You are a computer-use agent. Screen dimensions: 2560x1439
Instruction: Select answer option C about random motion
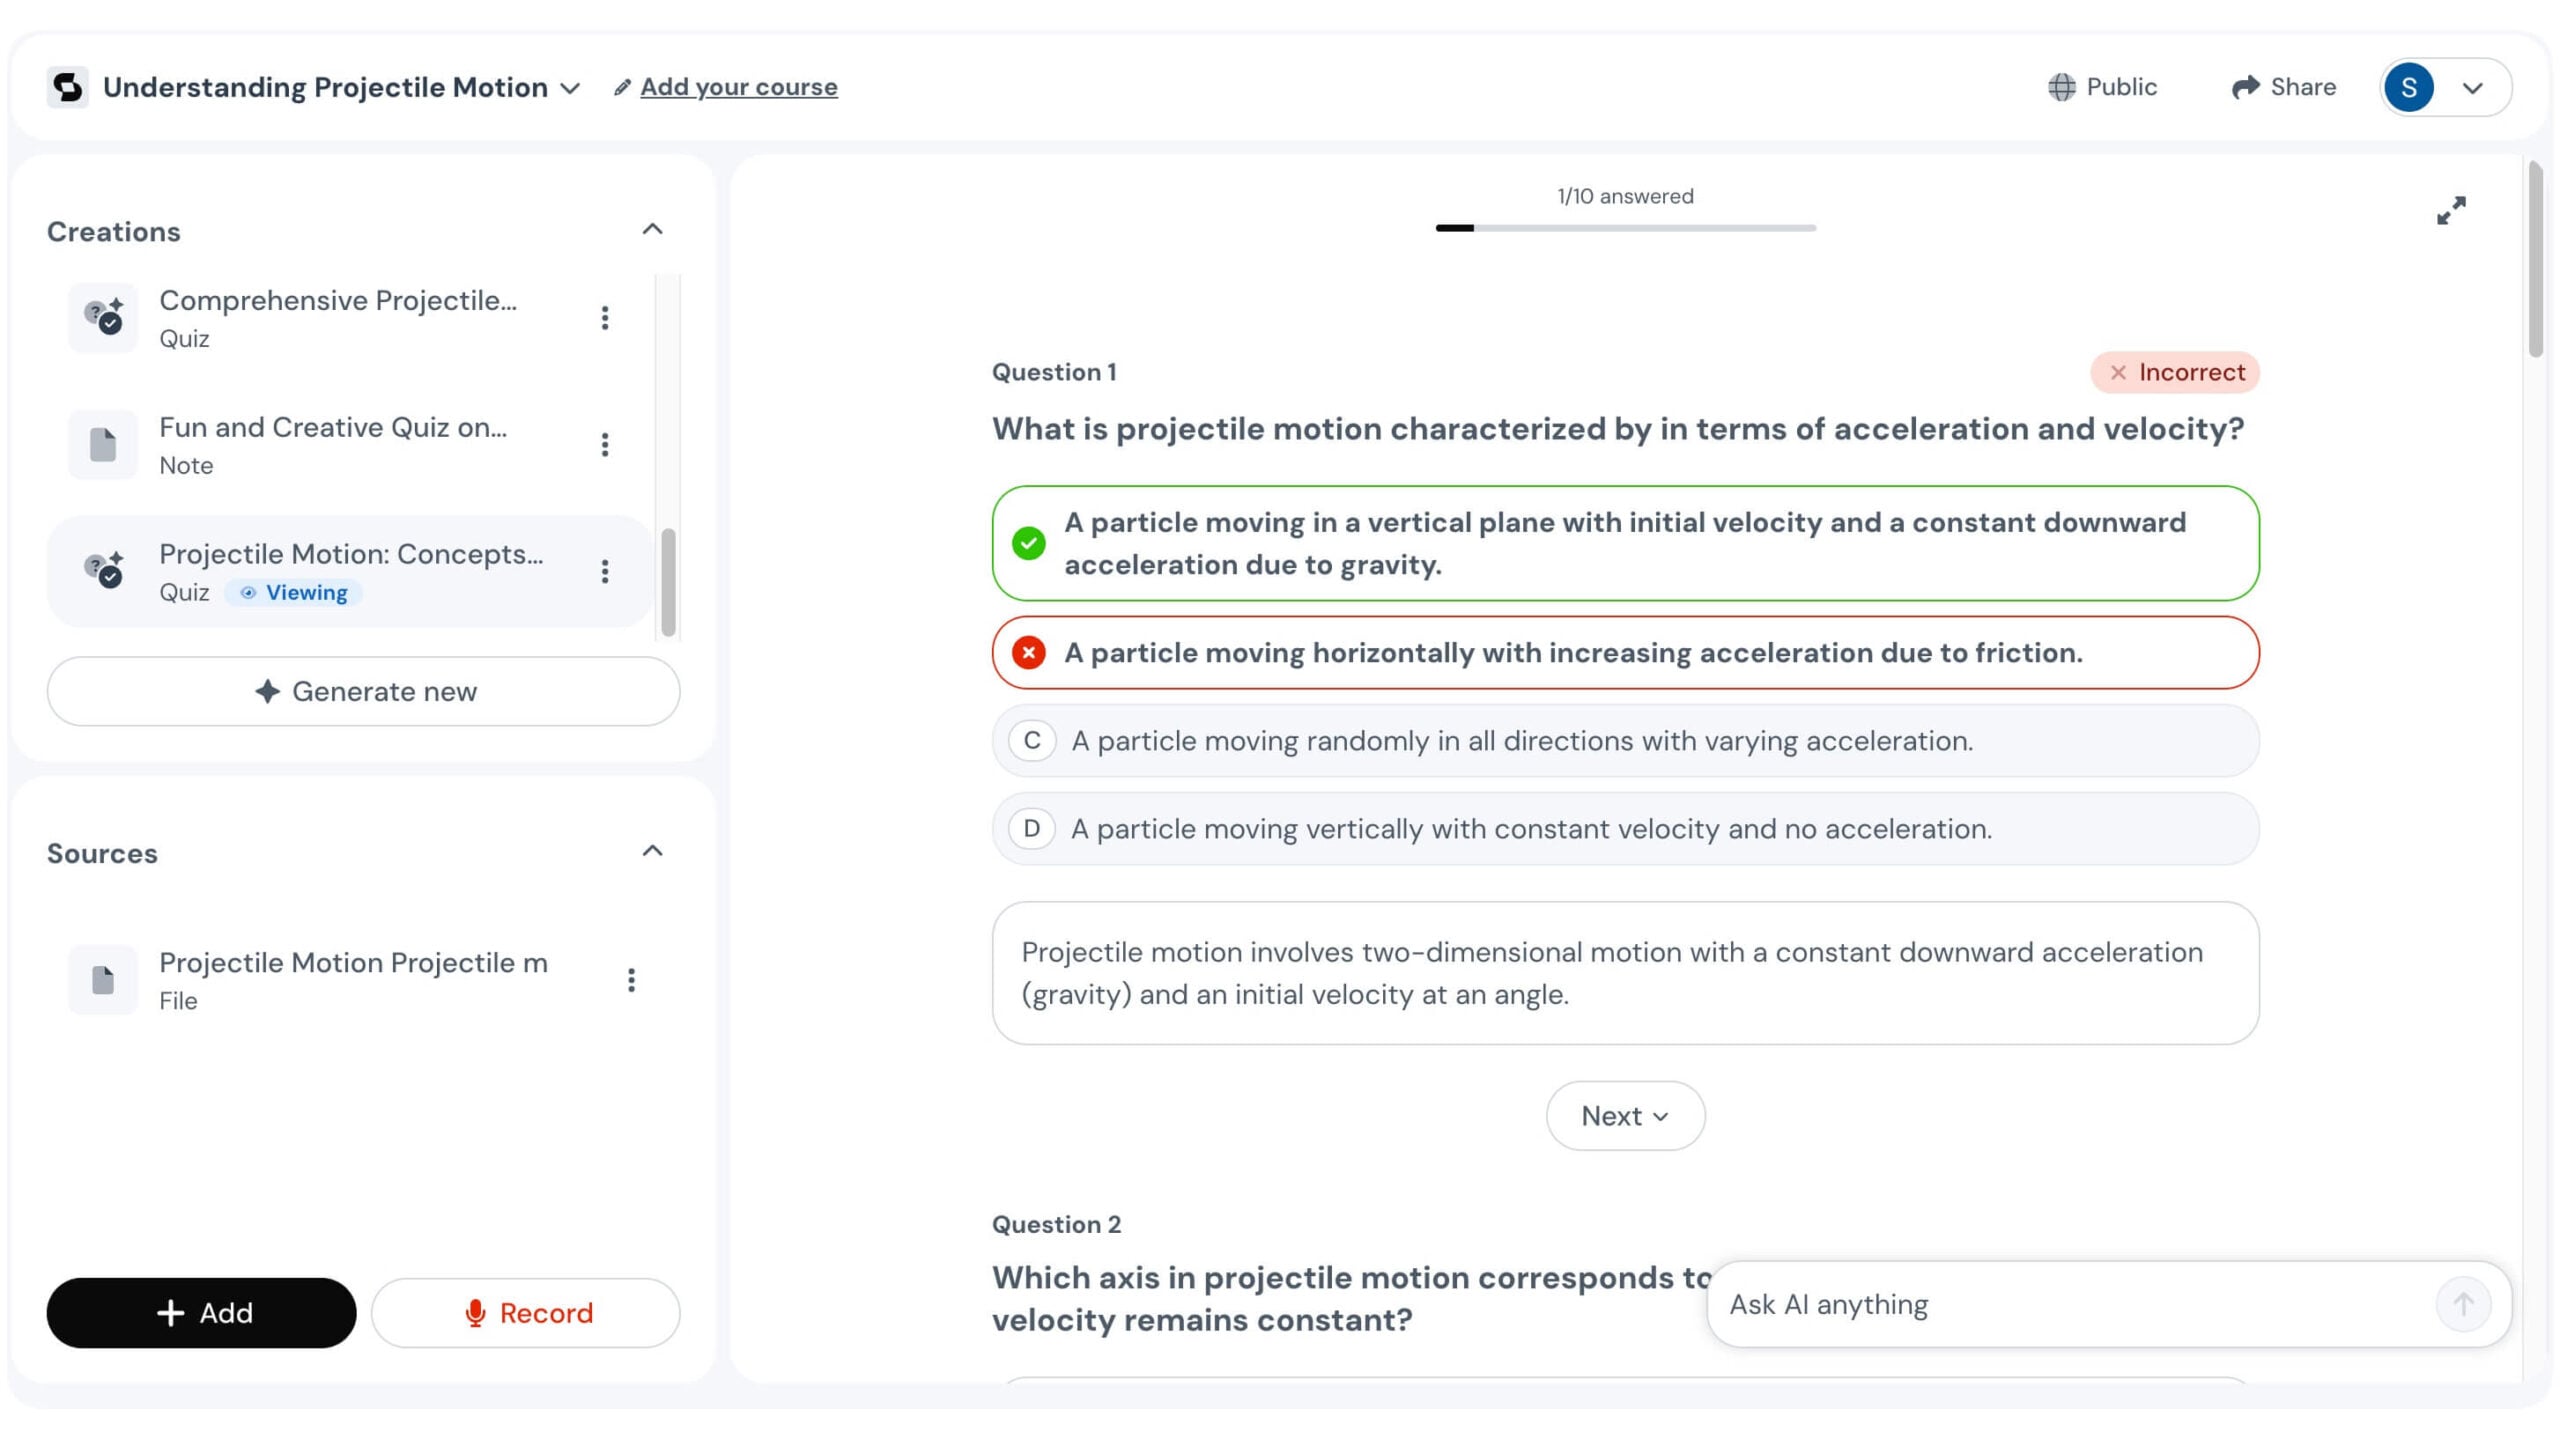(1625, 741)
